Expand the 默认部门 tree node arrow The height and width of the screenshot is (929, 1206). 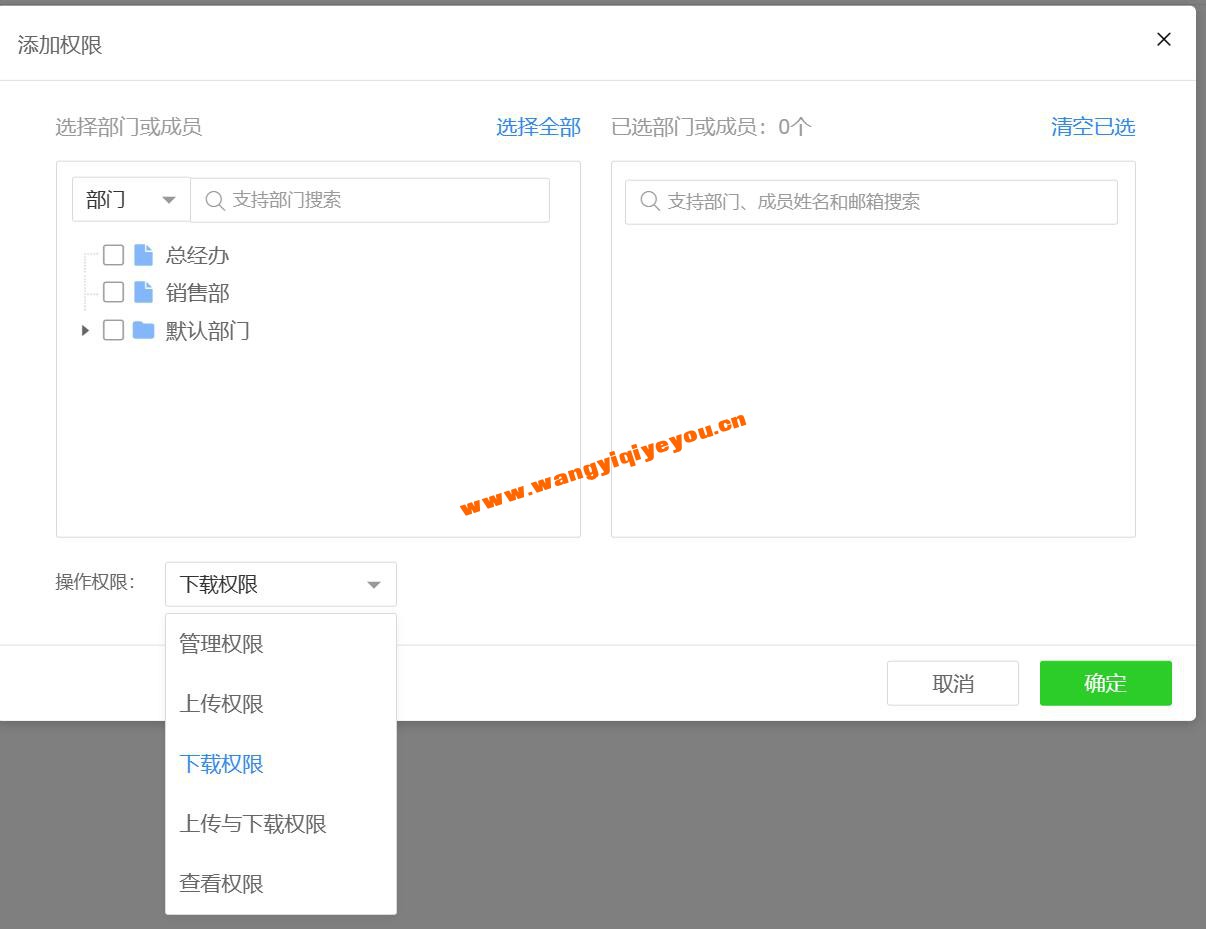click(x=85, y=330)
